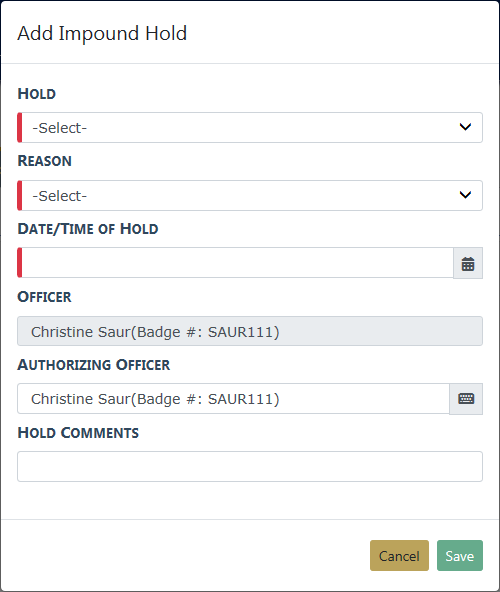Image resolution: width=500 pixels, height=592 pixels.
Task: Cancel the Add Impound Hold dialog
Action: coord(399,555)
